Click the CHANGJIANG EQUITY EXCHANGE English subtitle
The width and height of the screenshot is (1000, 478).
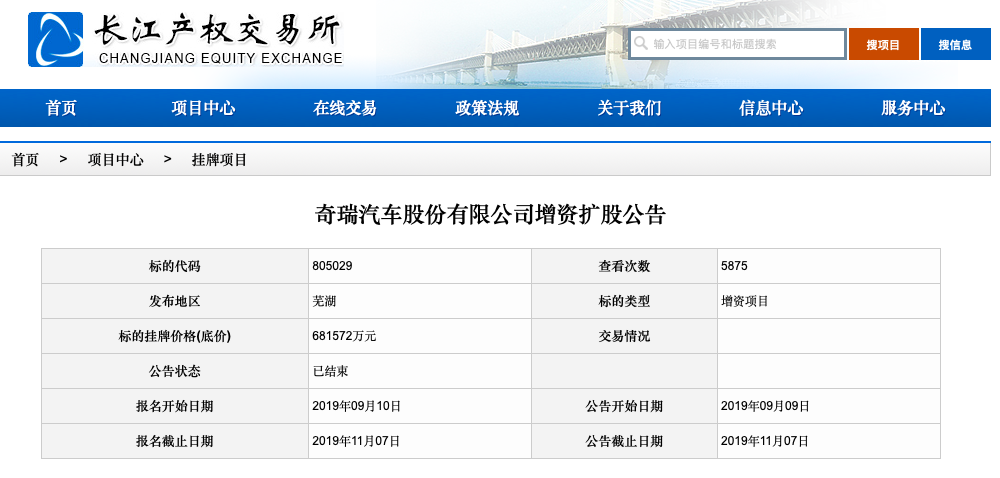[x=221, y=59]
